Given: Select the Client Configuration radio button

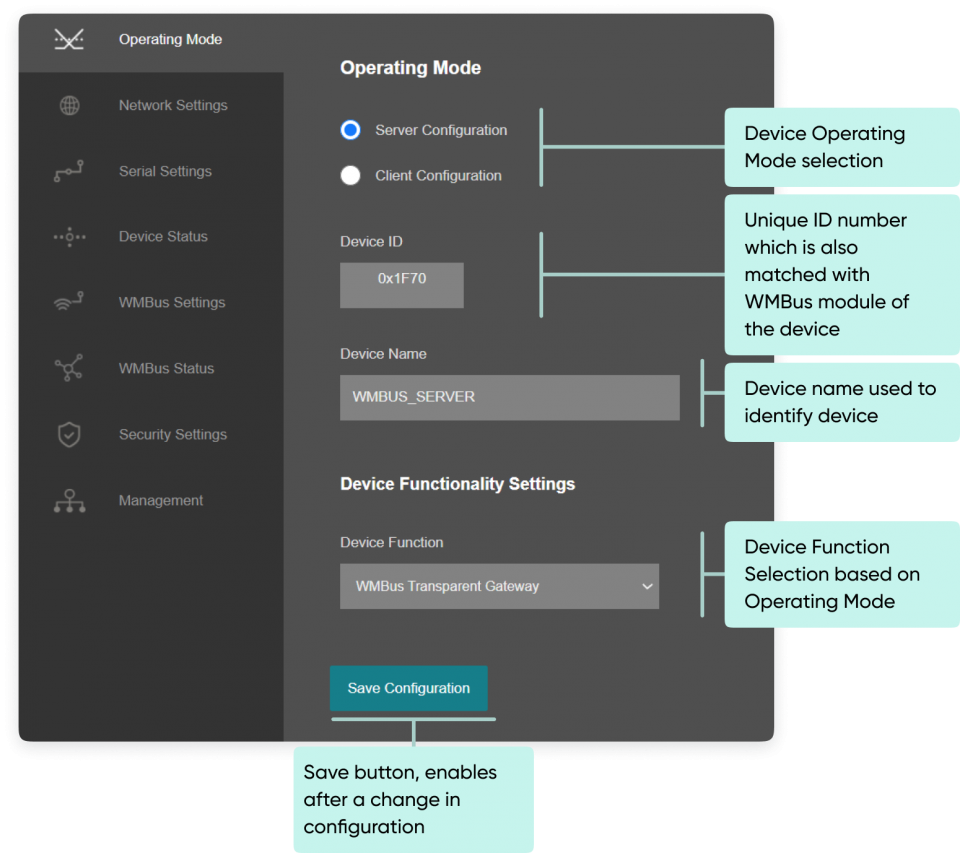Looking at the screenshot, I should pos(350,175).
